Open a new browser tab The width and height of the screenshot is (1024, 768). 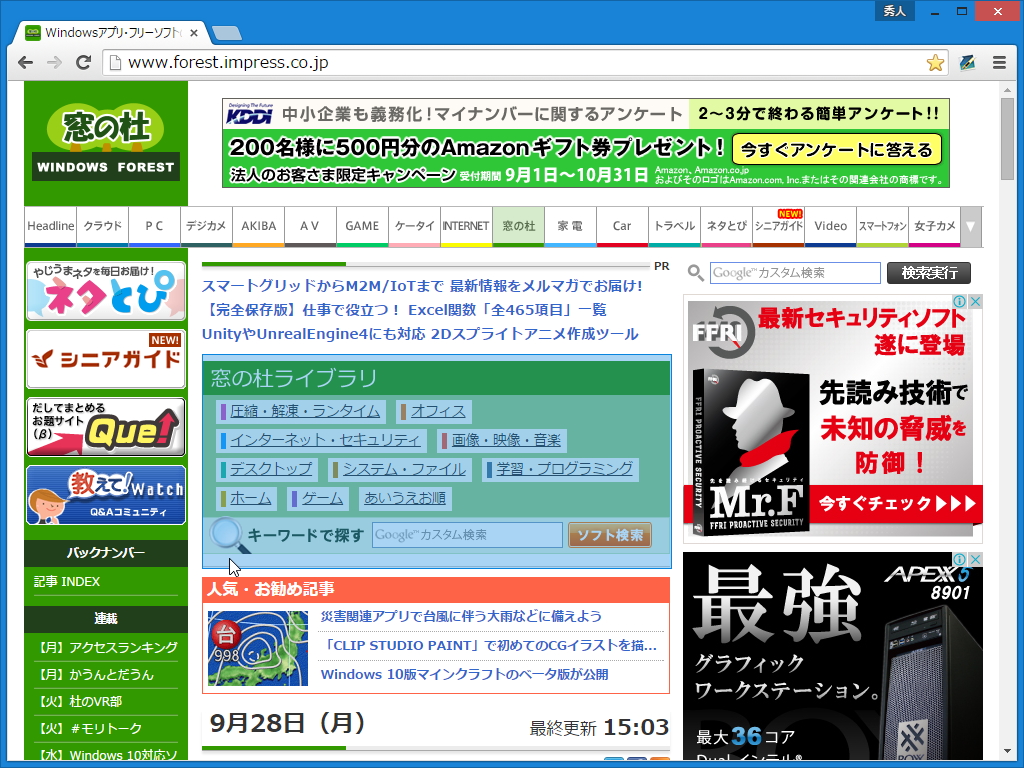tap(227, 33)
